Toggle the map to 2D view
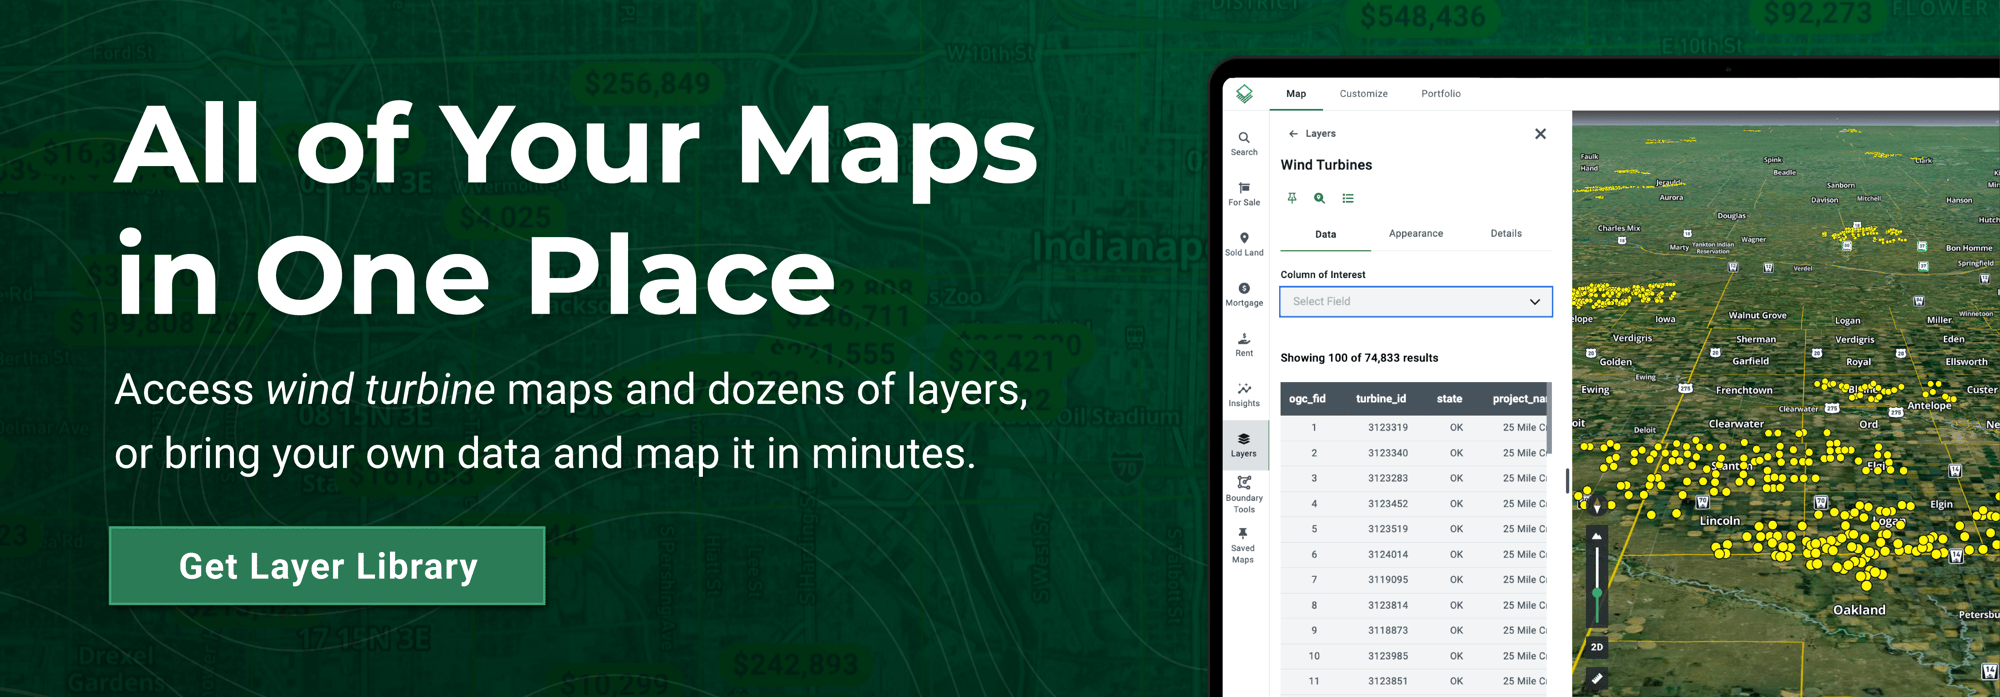Image resolution: width=2000 pixels, height=697 pixels. (1597, 647)
